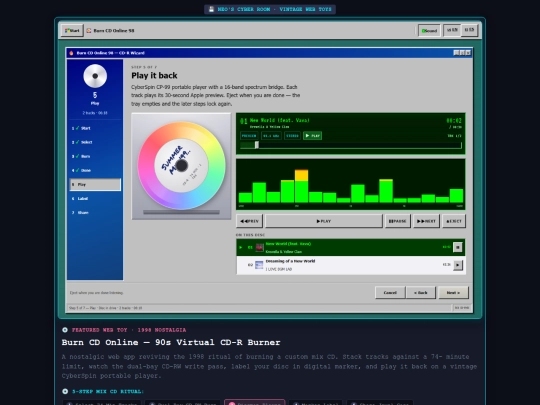This screenshot has height=405, width=540.
Task: Click the 5-Step Mix CD Ritual label
Action: point(107,392)
